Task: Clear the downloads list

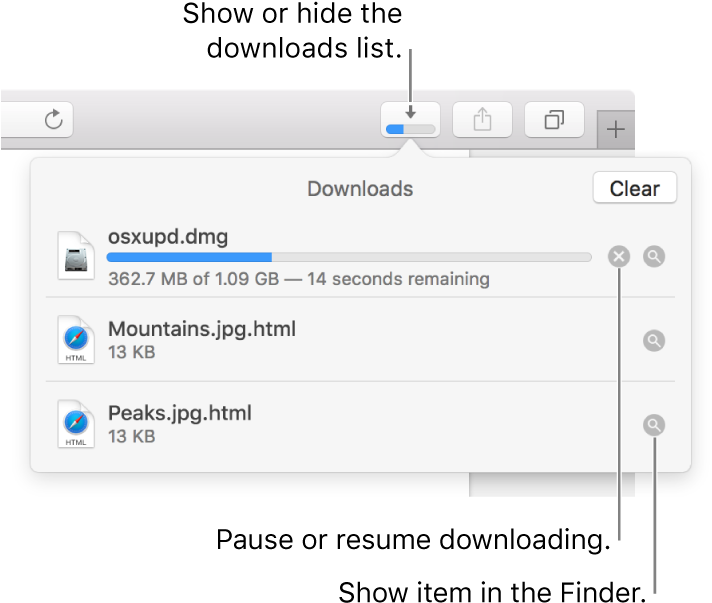Action: [x=634, y=188]
